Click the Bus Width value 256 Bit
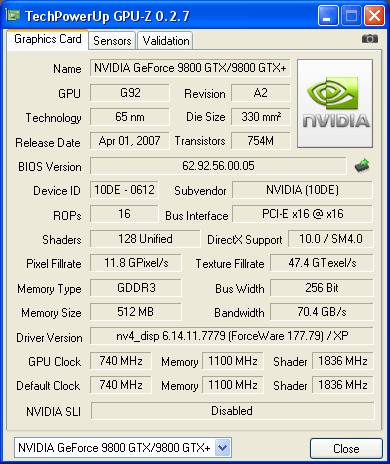The width and height of the screenshot is (390, 464). click(x=322, y=288)
